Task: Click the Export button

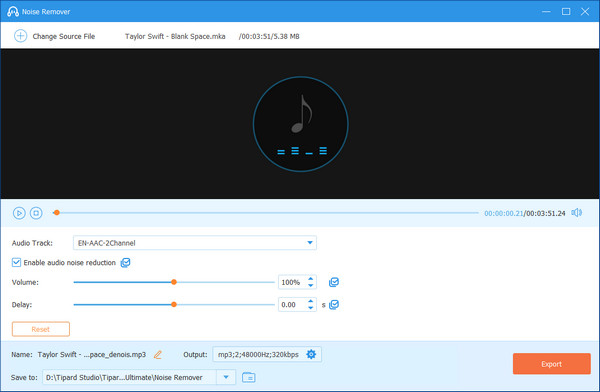Action: coord(551,364)
